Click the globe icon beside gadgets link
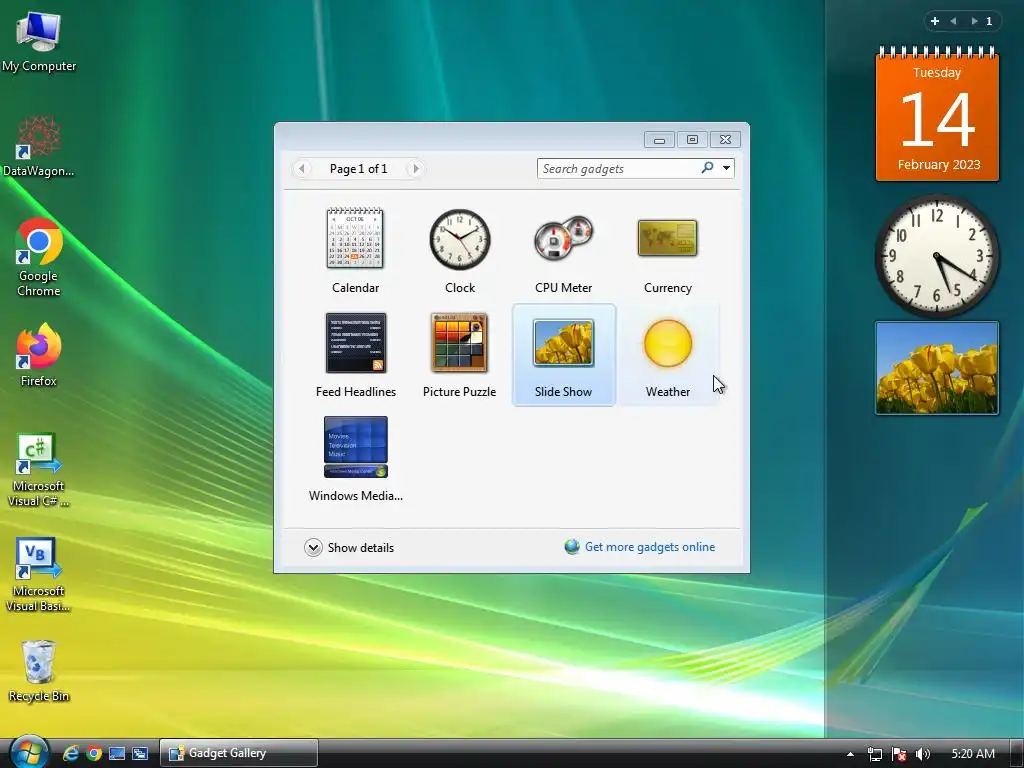This screenshot has height=768, width=1024. 572,547
